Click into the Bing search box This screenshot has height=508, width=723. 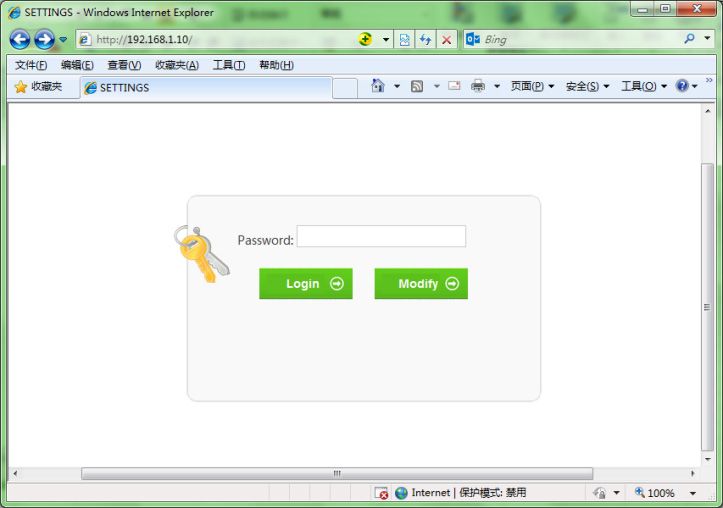click(x=581, y=40)
